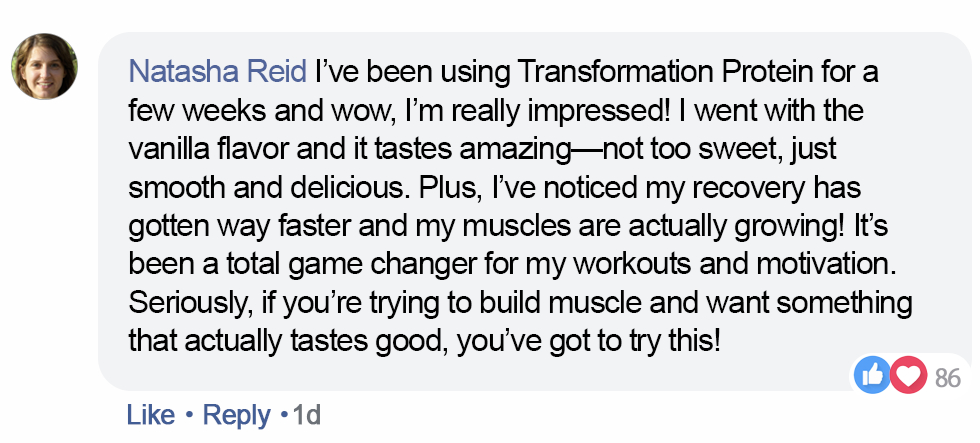Image resolution: width=980 pixels, height=443 pixels.
Task: Open the Natasha Reid profile name link
Action: click(x=219, y=73)
